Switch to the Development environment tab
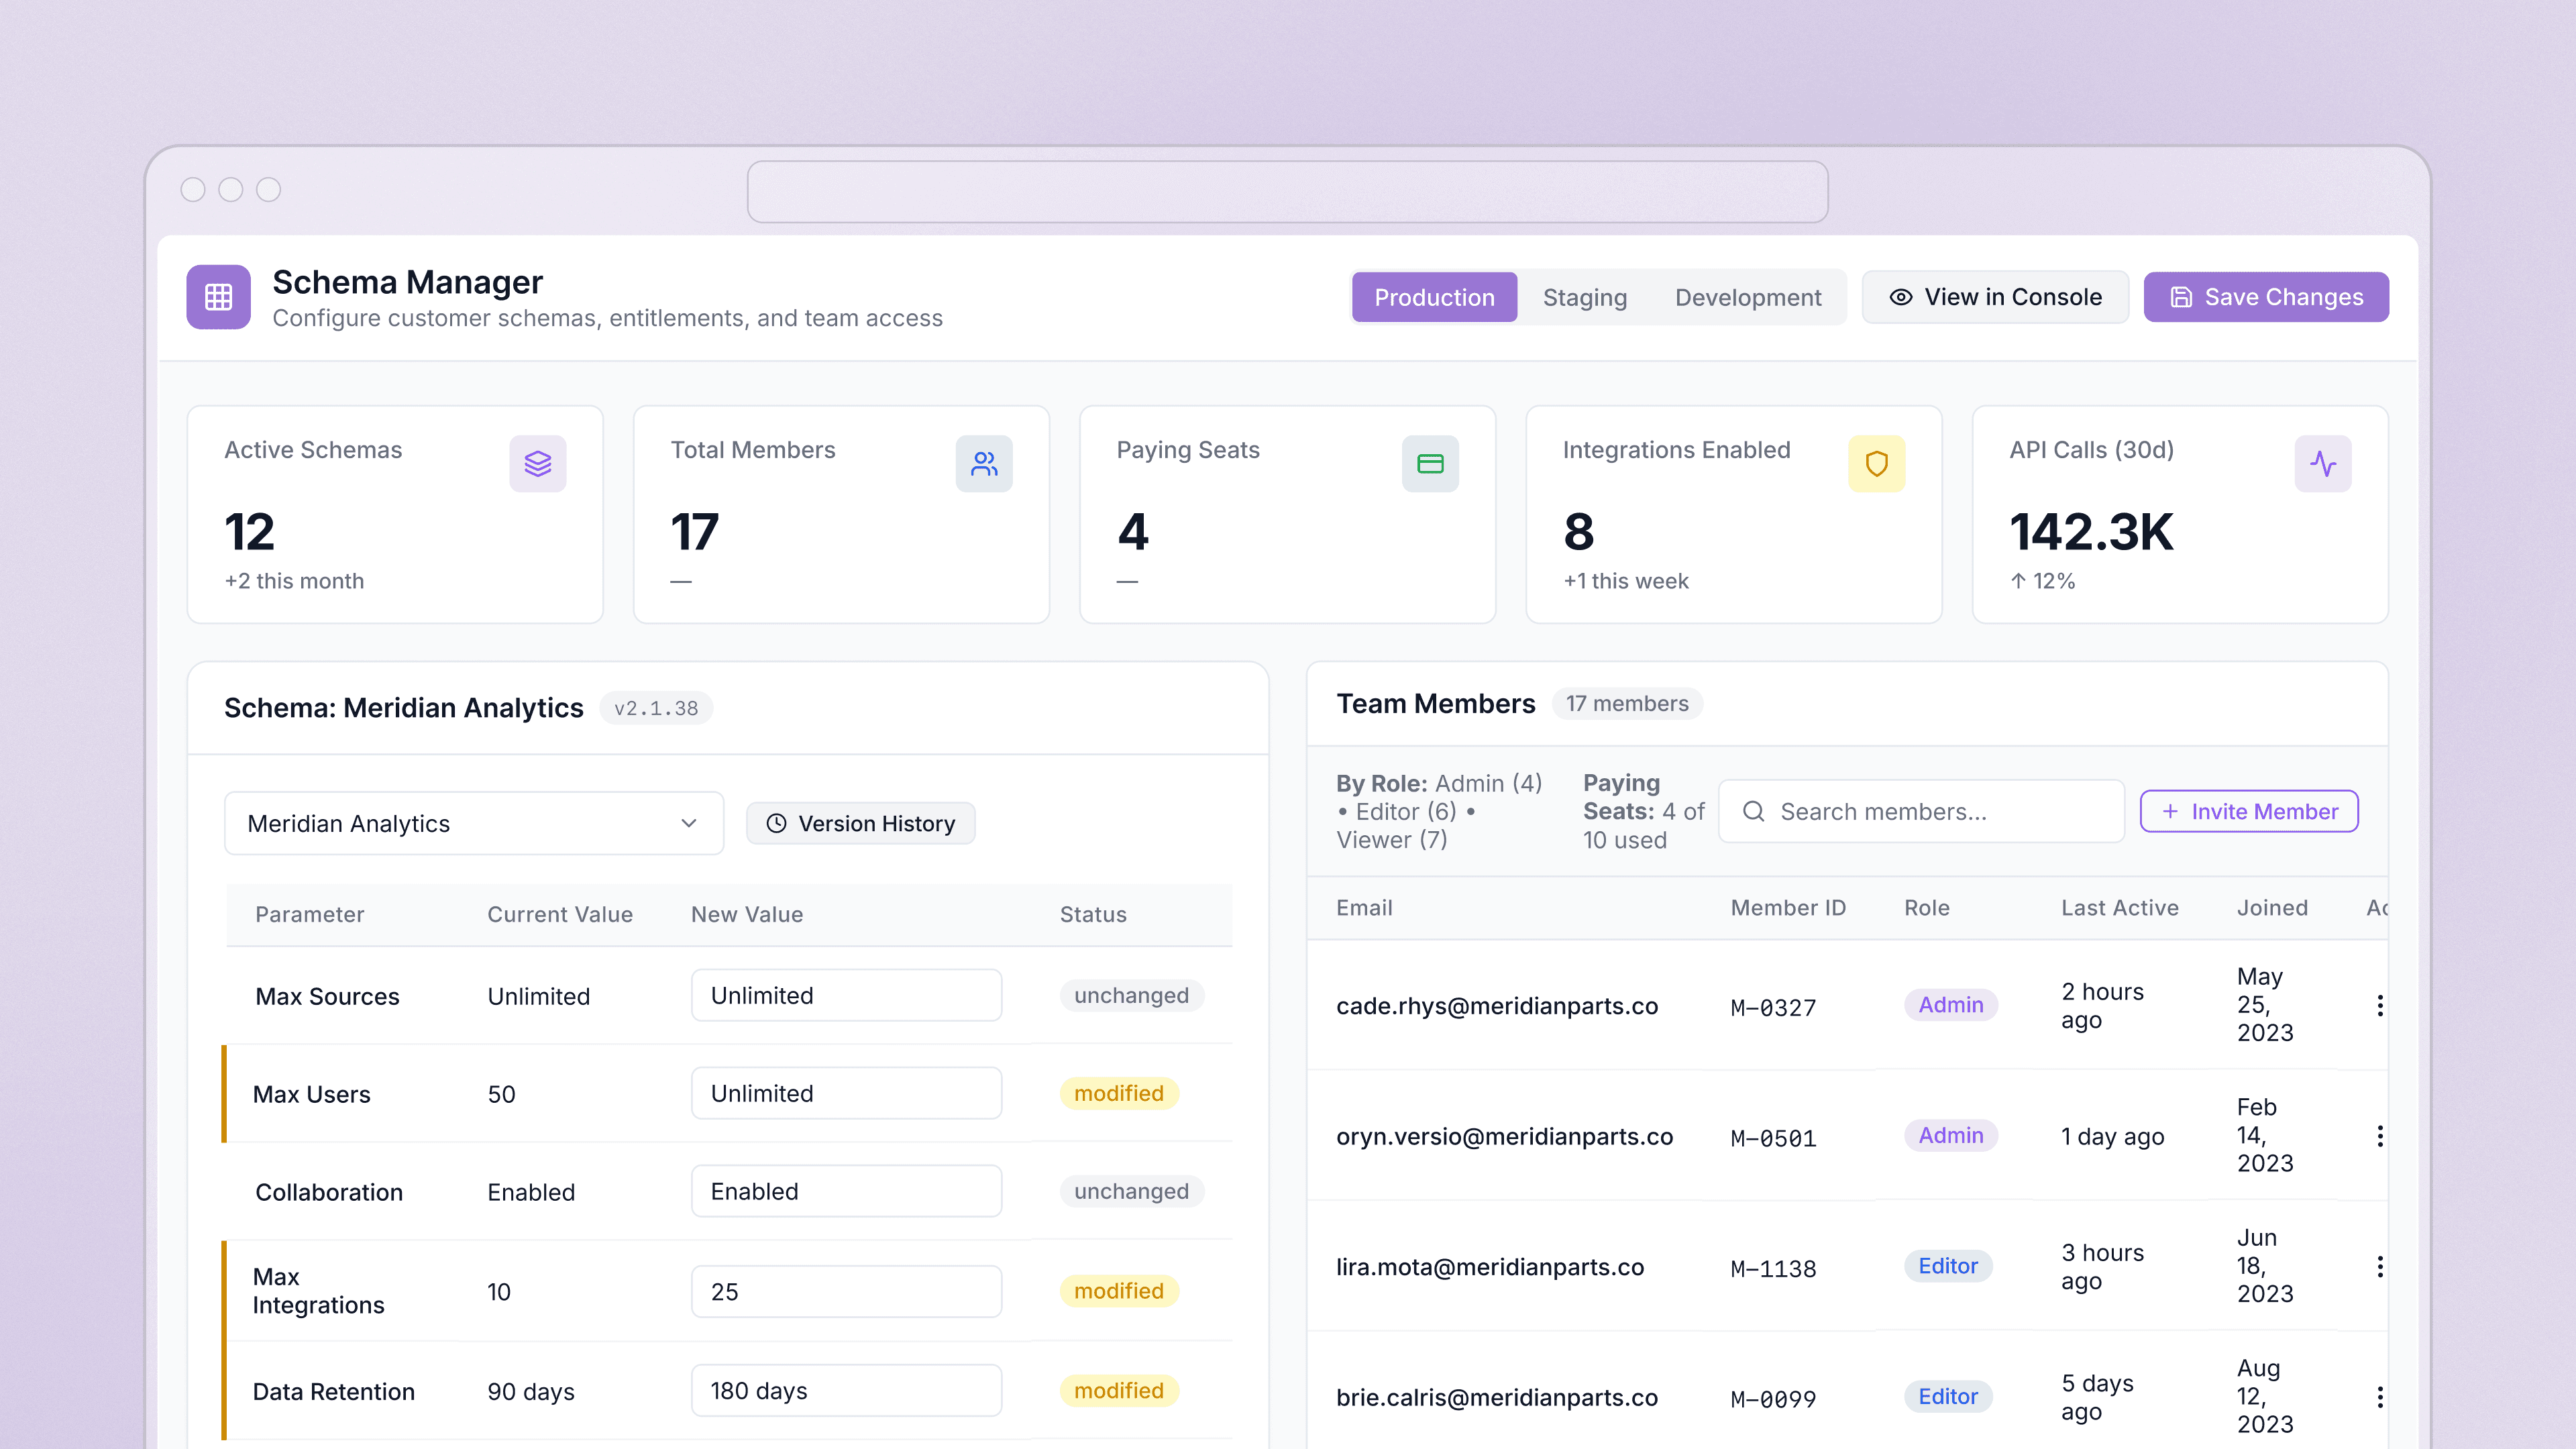The width and height of the screenshot is (2576, 1449). [1748, 297]
